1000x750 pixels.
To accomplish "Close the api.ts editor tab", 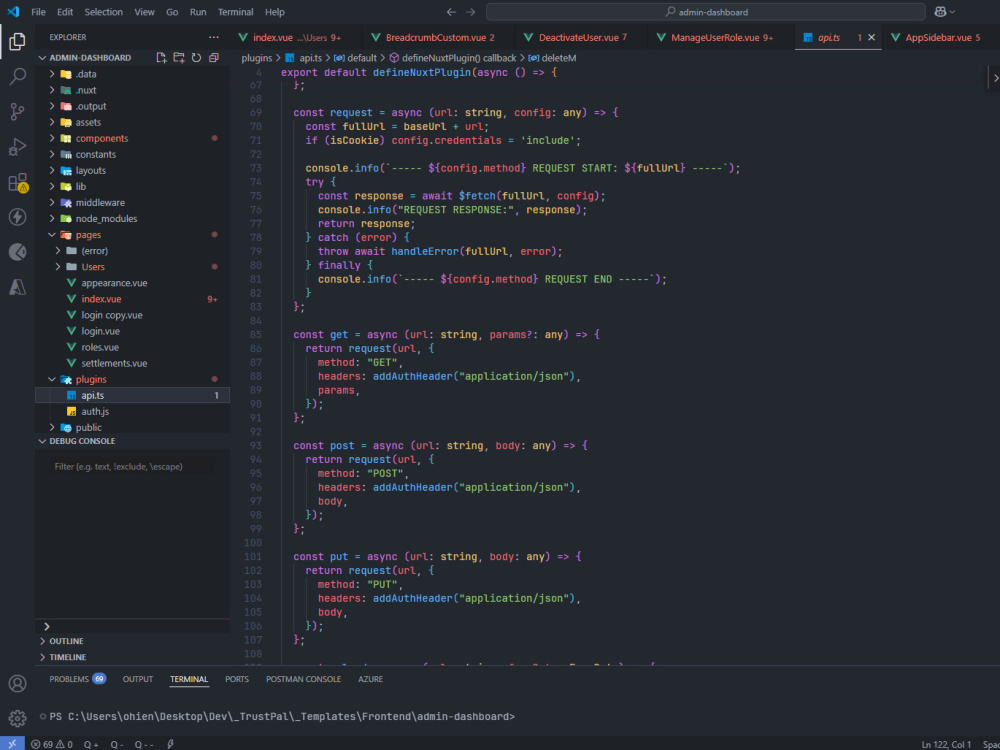I will [872, 38].
